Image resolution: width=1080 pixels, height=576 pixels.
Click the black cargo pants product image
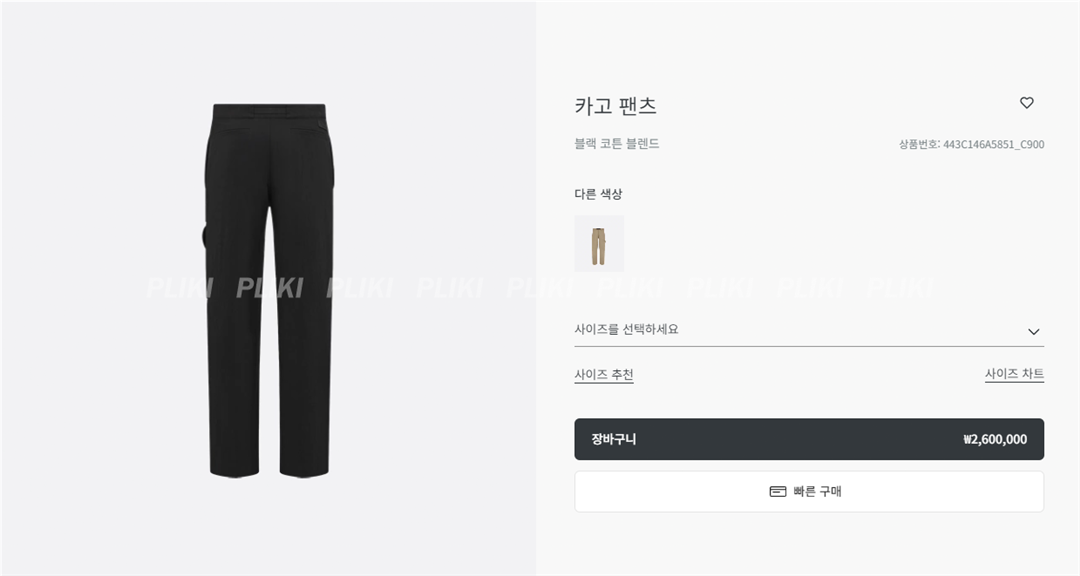tap(269, 290)
